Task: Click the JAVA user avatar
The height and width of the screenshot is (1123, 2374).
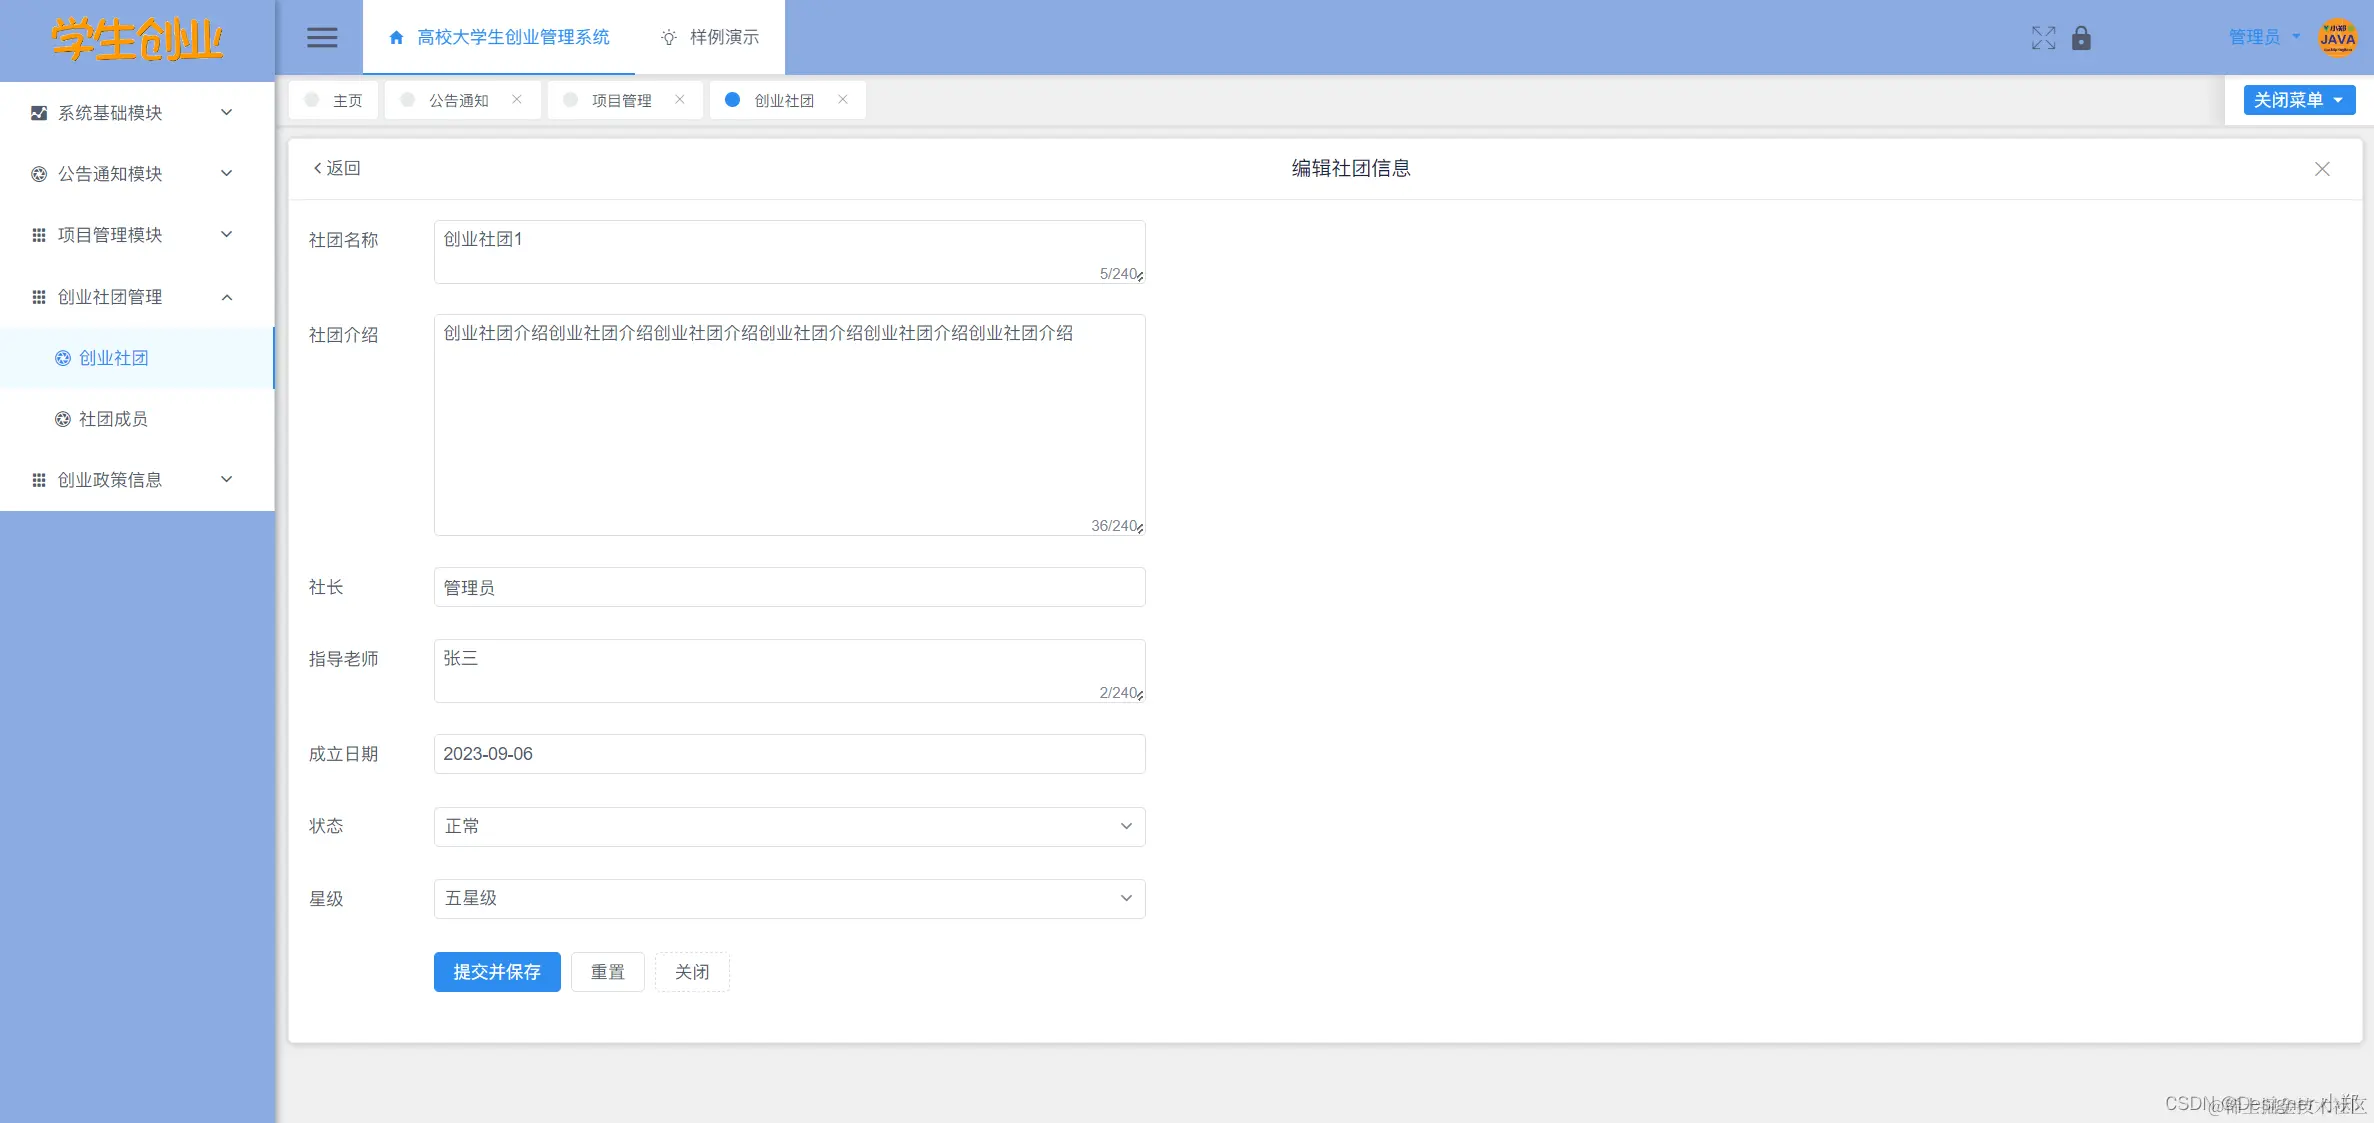Action: [2337, 38]
